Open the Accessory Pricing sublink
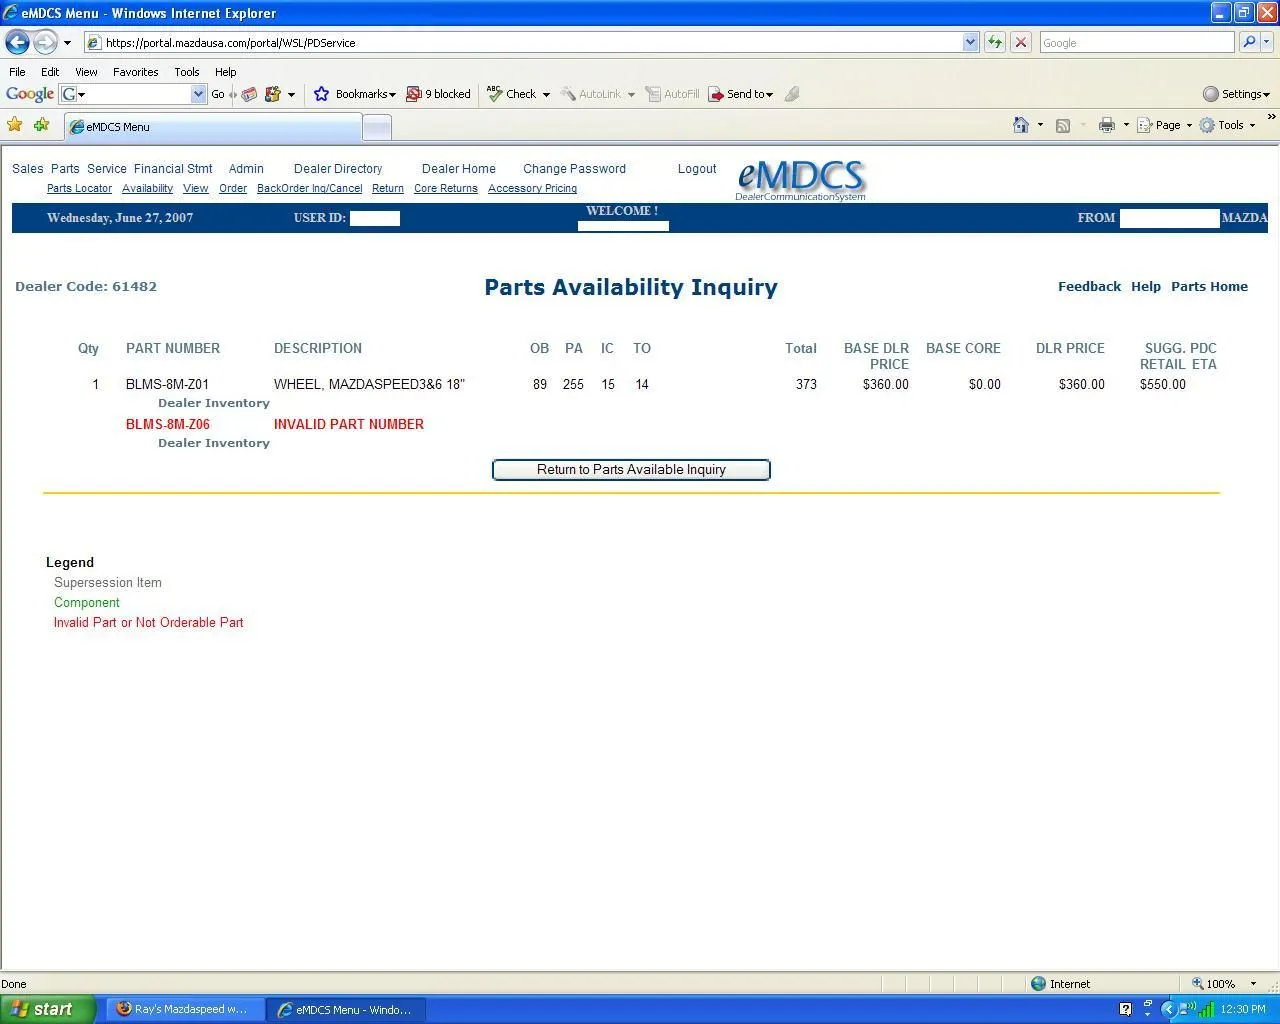The image size is (1280, 1024). coord(532,188)
